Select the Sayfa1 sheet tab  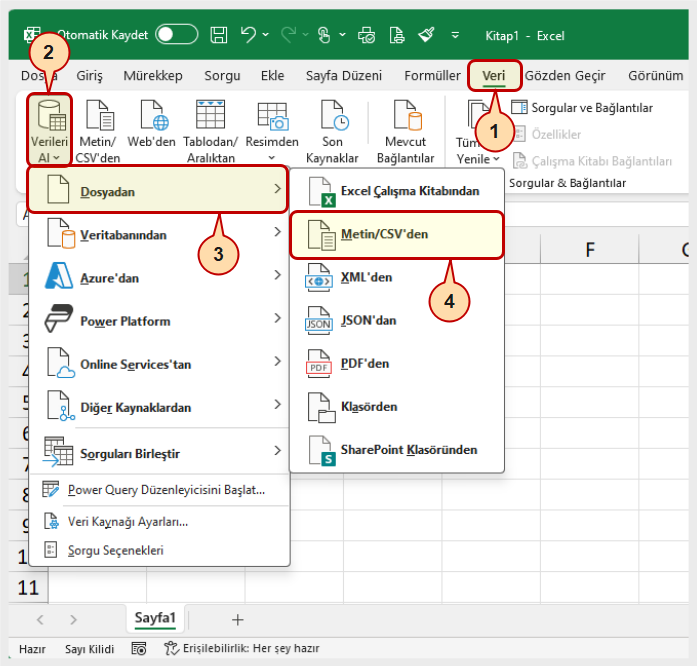tap(155, 618)
